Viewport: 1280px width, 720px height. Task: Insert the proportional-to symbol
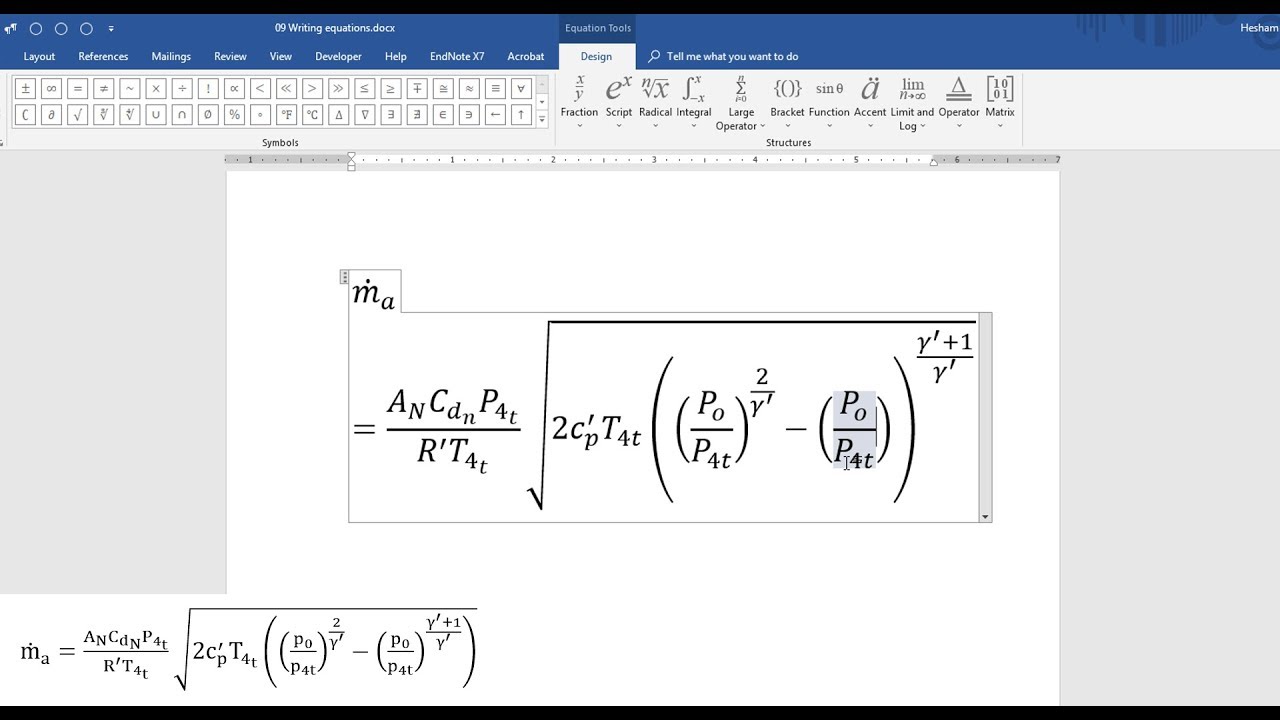(234, 88)
